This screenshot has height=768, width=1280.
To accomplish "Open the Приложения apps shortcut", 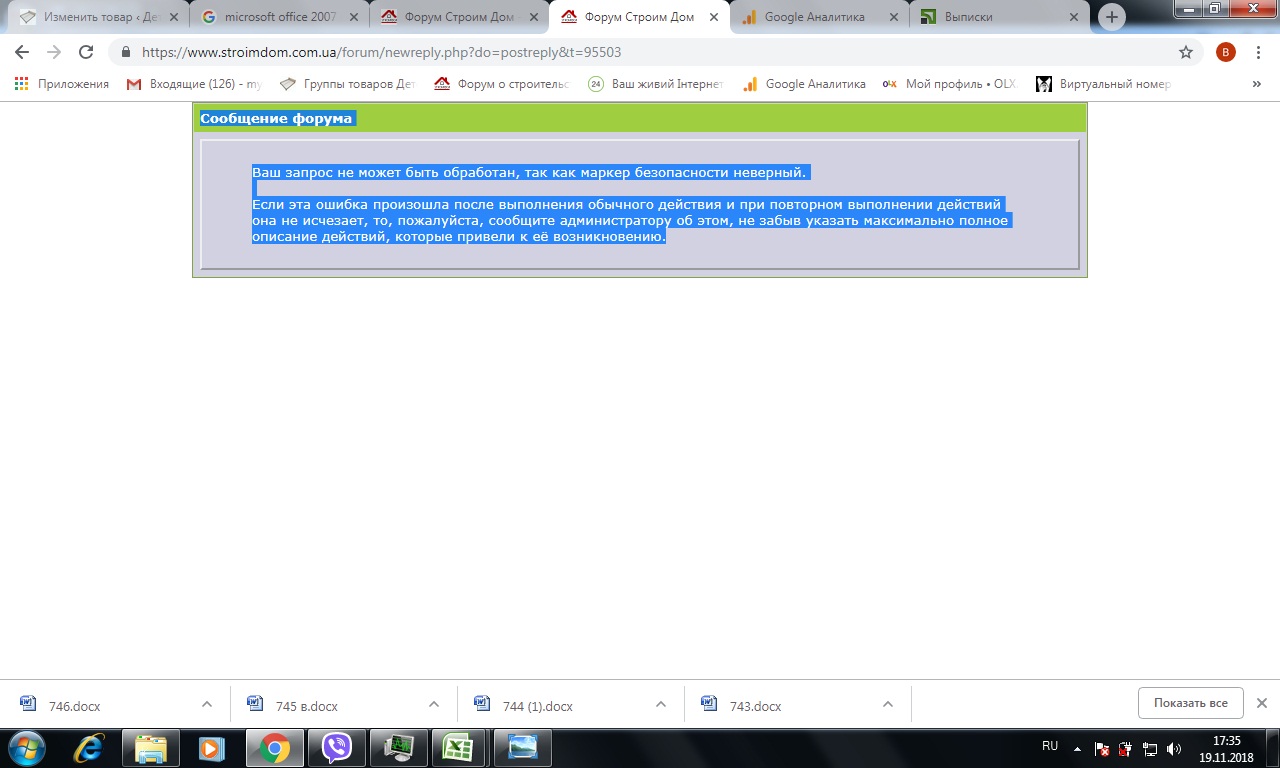I will [x=62, y=84].
